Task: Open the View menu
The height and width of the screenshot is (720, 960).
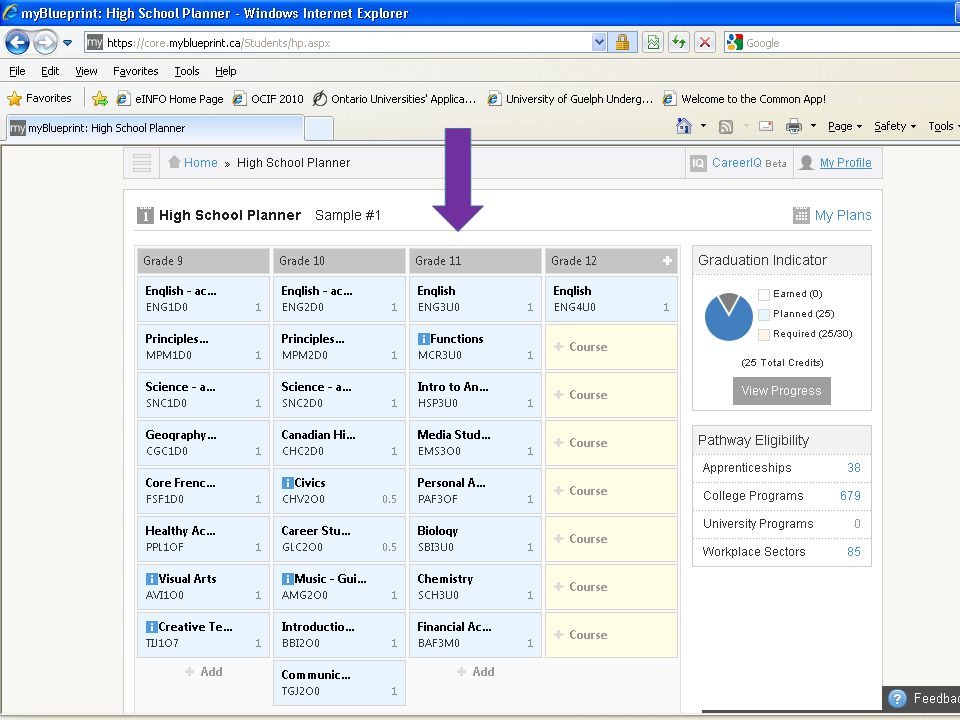Action: pos(86,71)
